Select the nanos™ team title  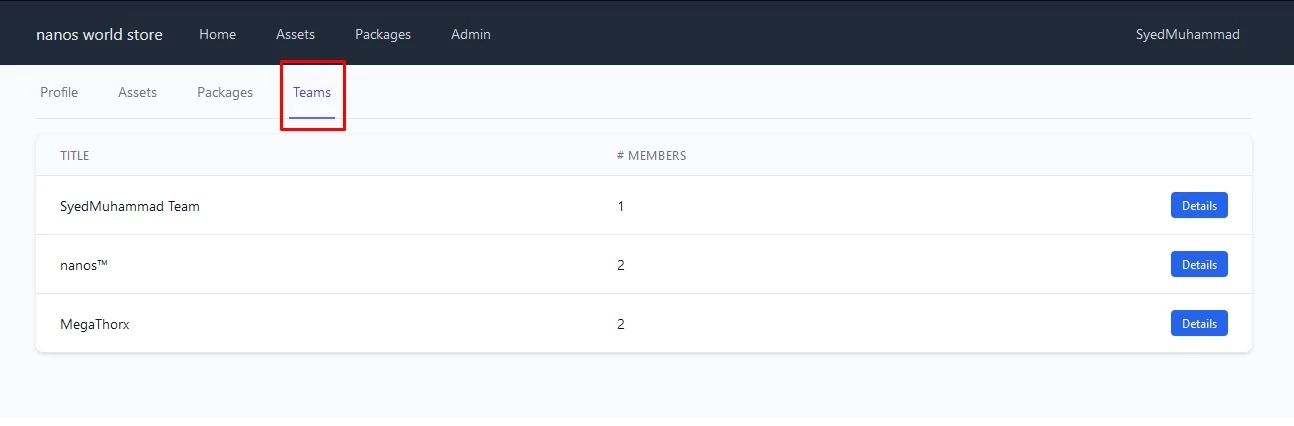84,265
